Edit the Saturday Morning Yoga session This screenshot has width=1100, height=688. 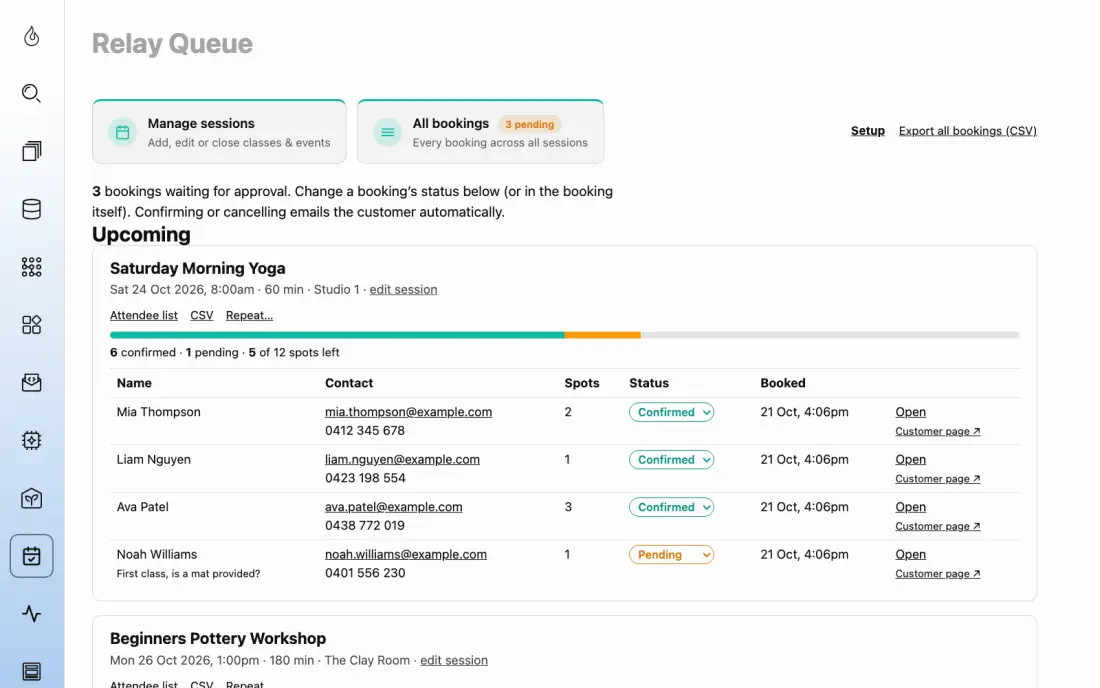click(x=403, y=289)
